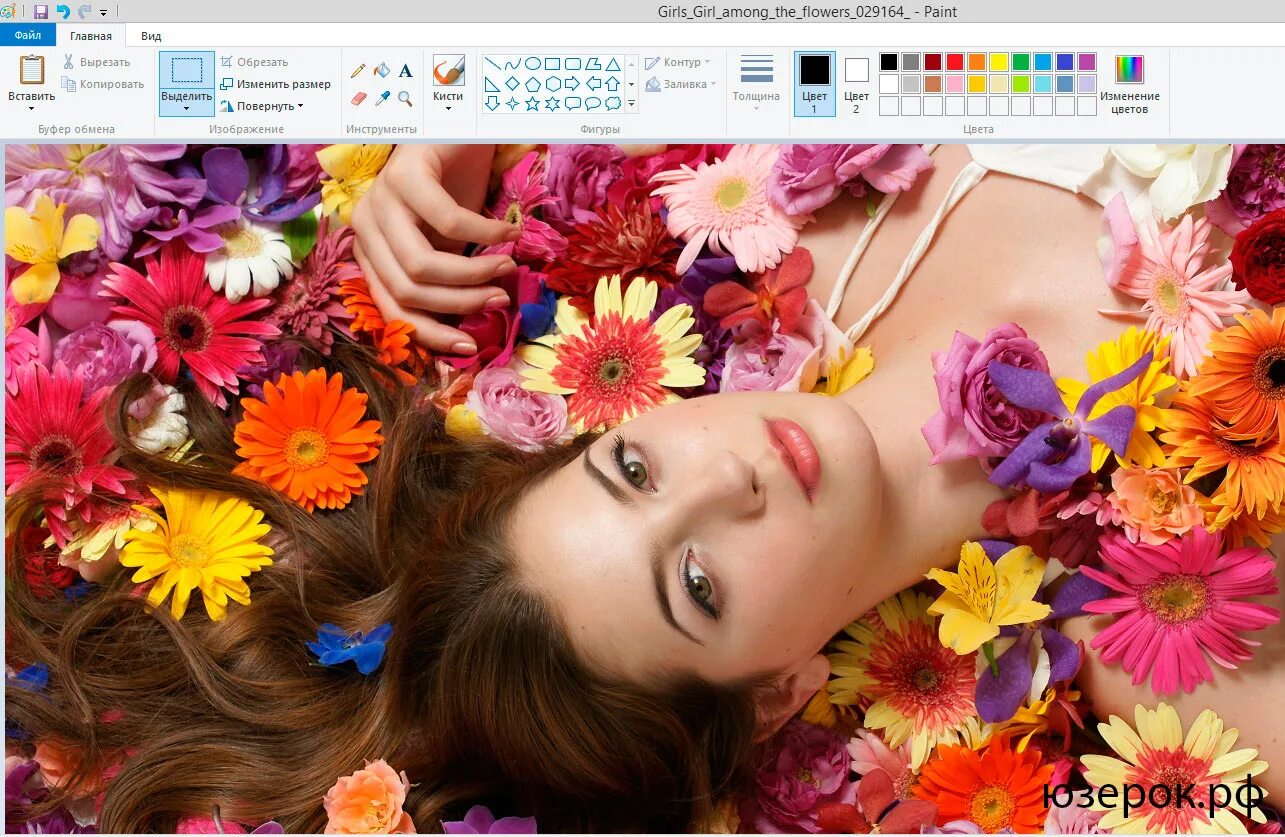Switch to the Главная tab
Image resolution: width=1285 pixels, height=837 pixels.
click(91, 36)
